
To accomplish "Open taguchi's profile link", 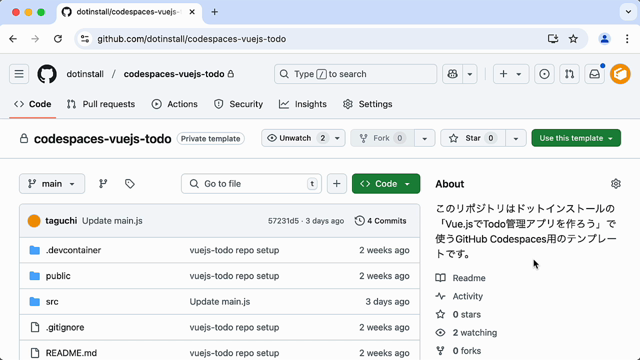I will (x=61, y=221).
